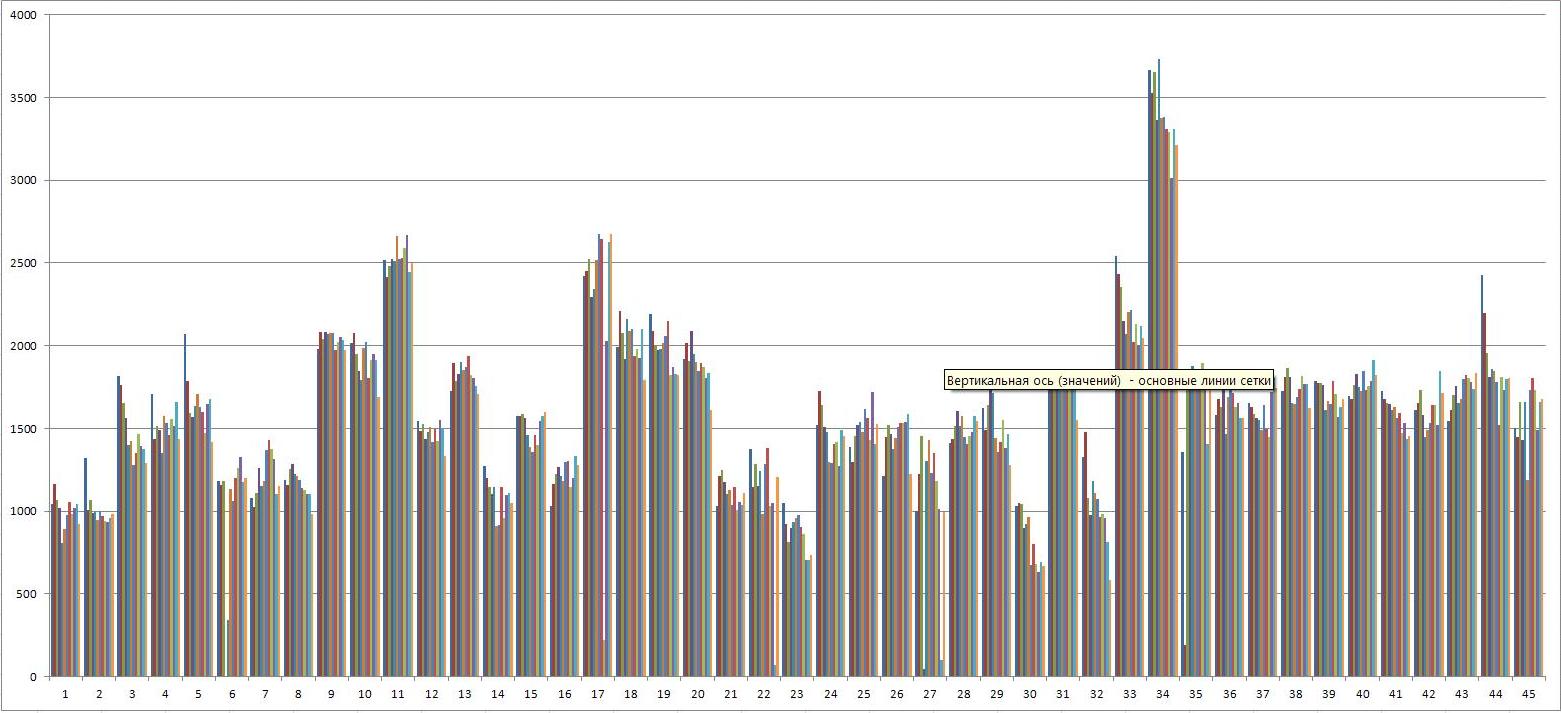Image resolution: width=1561 pixels, height=713 pixels.
Task: Click the vertical axis label 4000
Action: click(24, 15)
